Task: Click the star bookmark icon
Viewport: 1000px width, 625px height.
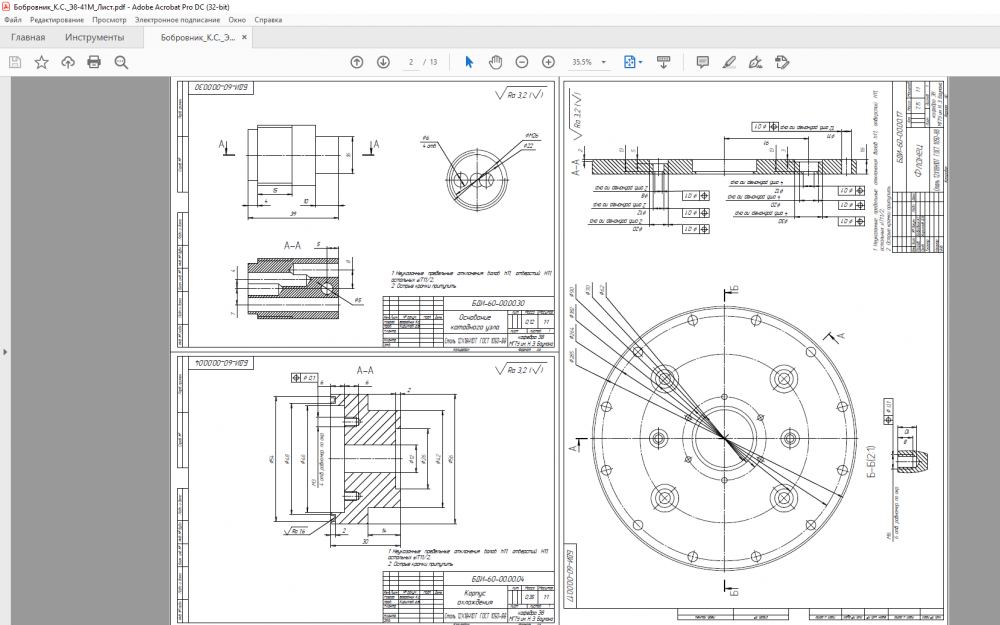Action: pos(41,62)
